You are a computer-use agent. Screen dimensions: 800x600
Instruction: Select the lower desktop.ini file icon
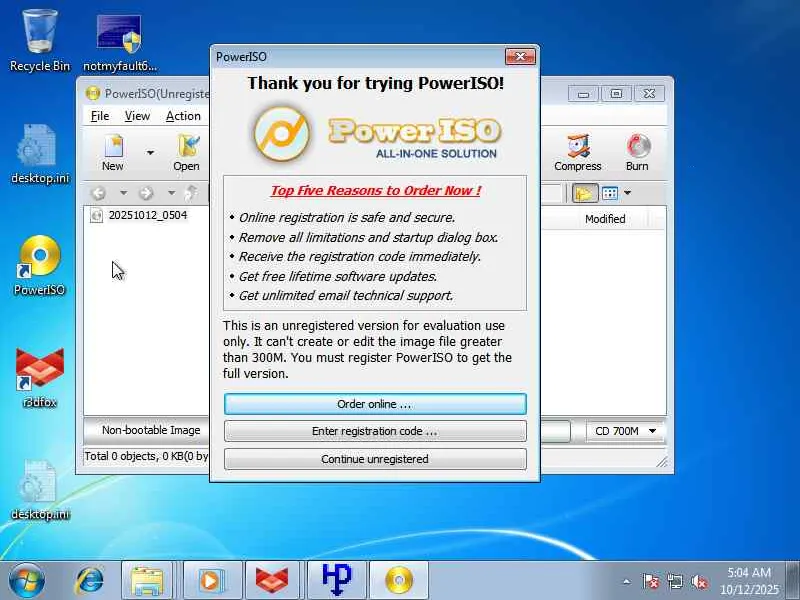tap(40, 490)
